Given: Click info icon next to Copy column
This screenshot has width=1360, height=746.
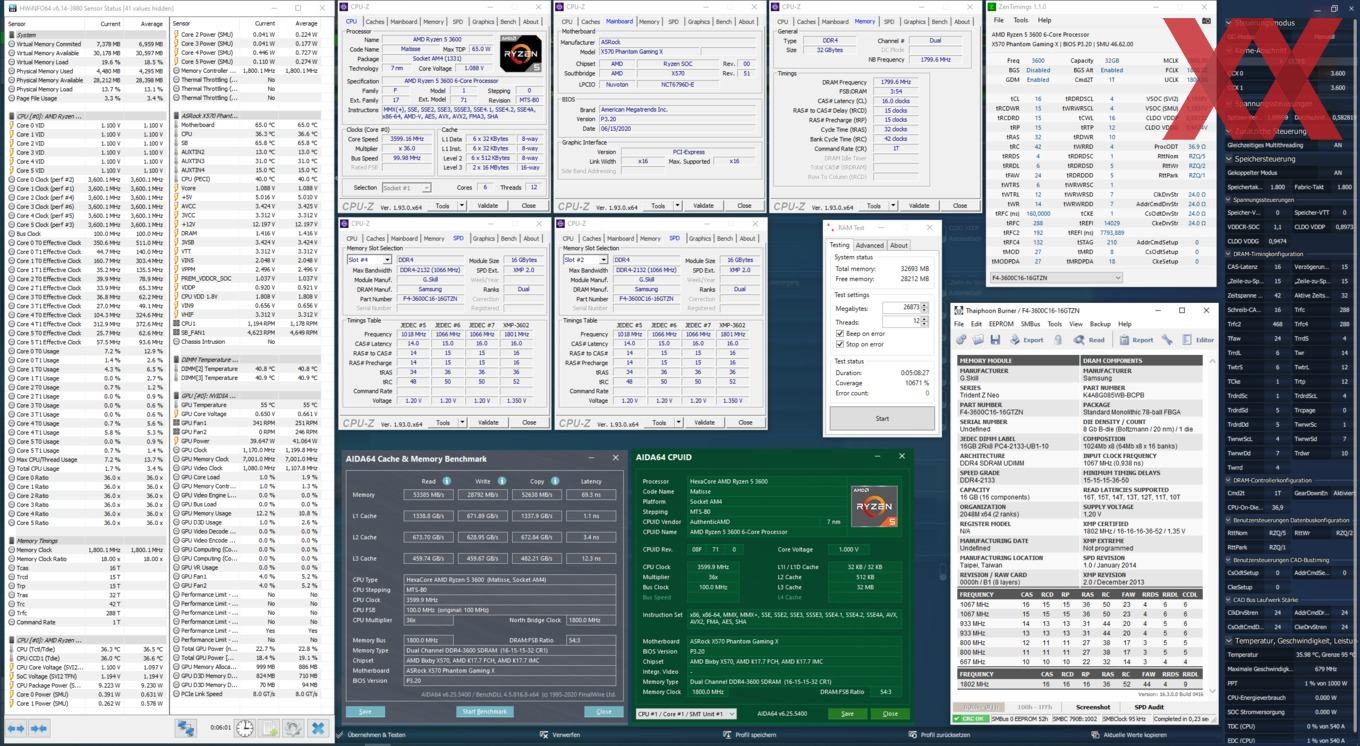Looking at the screenshot, I should point(555,481).
